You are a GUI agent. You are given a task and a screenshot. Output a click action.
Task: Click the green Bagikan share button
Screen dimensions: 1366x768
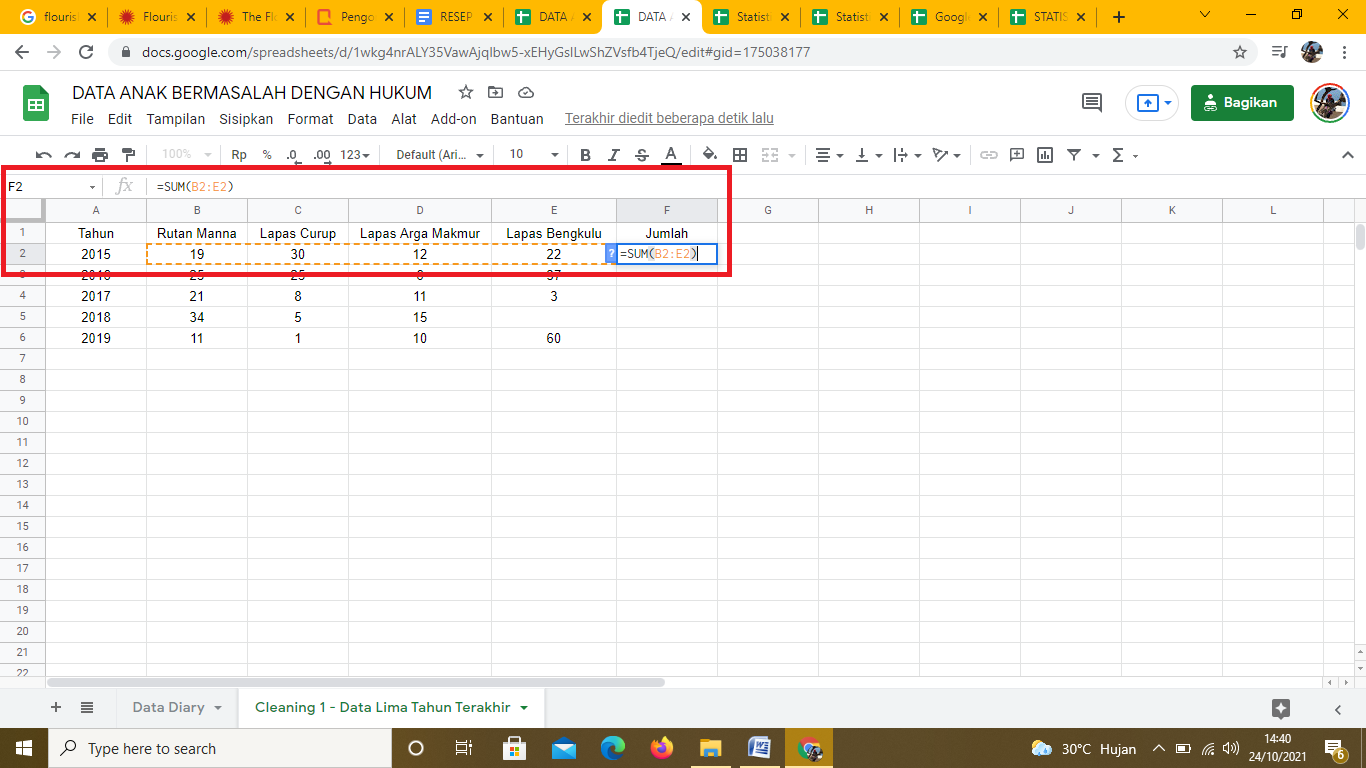point(1241,102)
